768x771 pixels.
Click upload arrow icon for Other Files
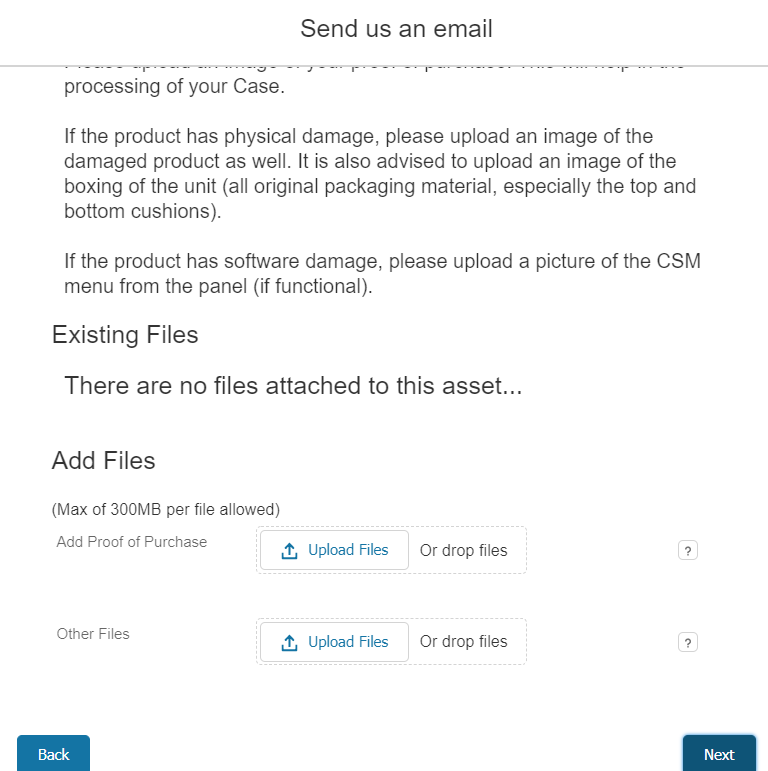point(290,643)
